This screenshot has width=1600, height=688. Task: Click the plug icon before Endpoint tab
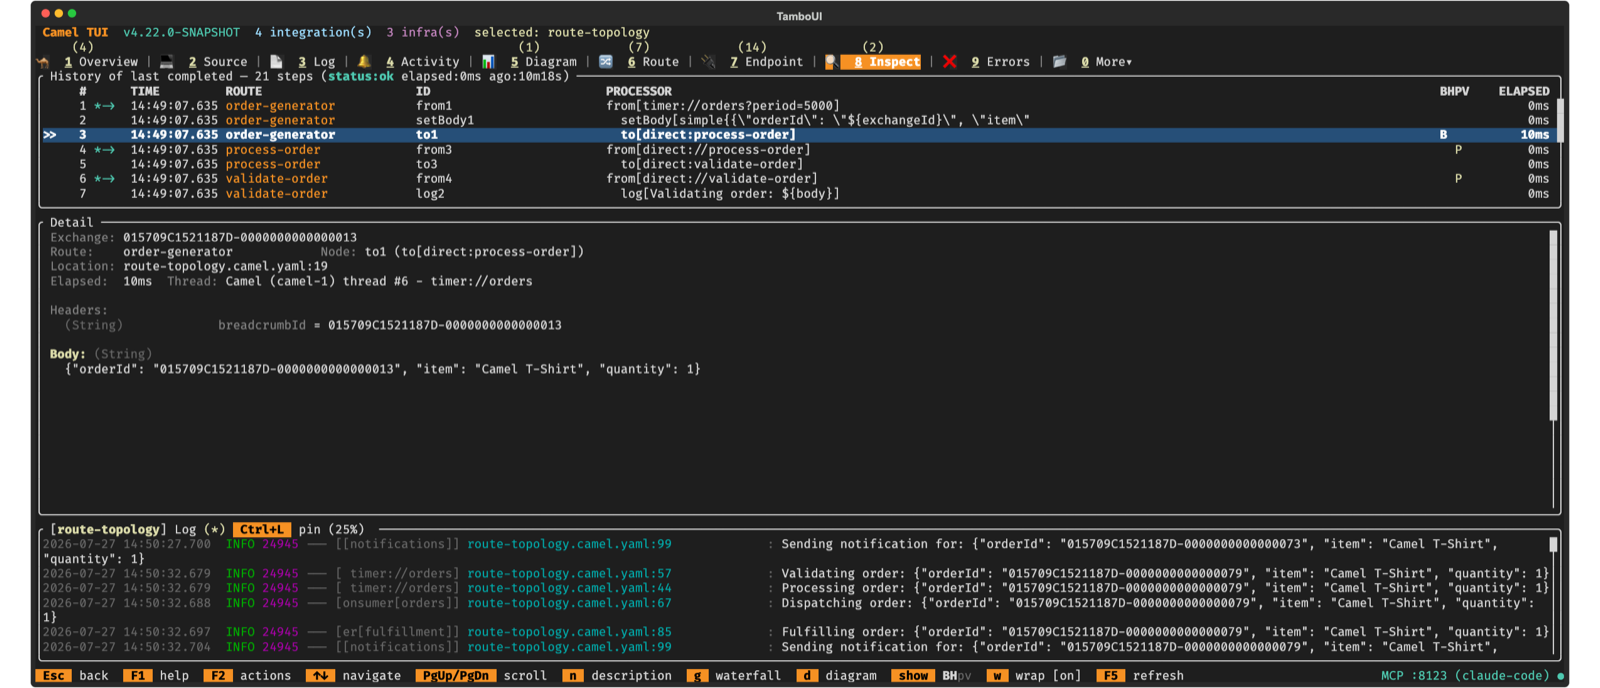pyautogui.click(x=708, y=62)
